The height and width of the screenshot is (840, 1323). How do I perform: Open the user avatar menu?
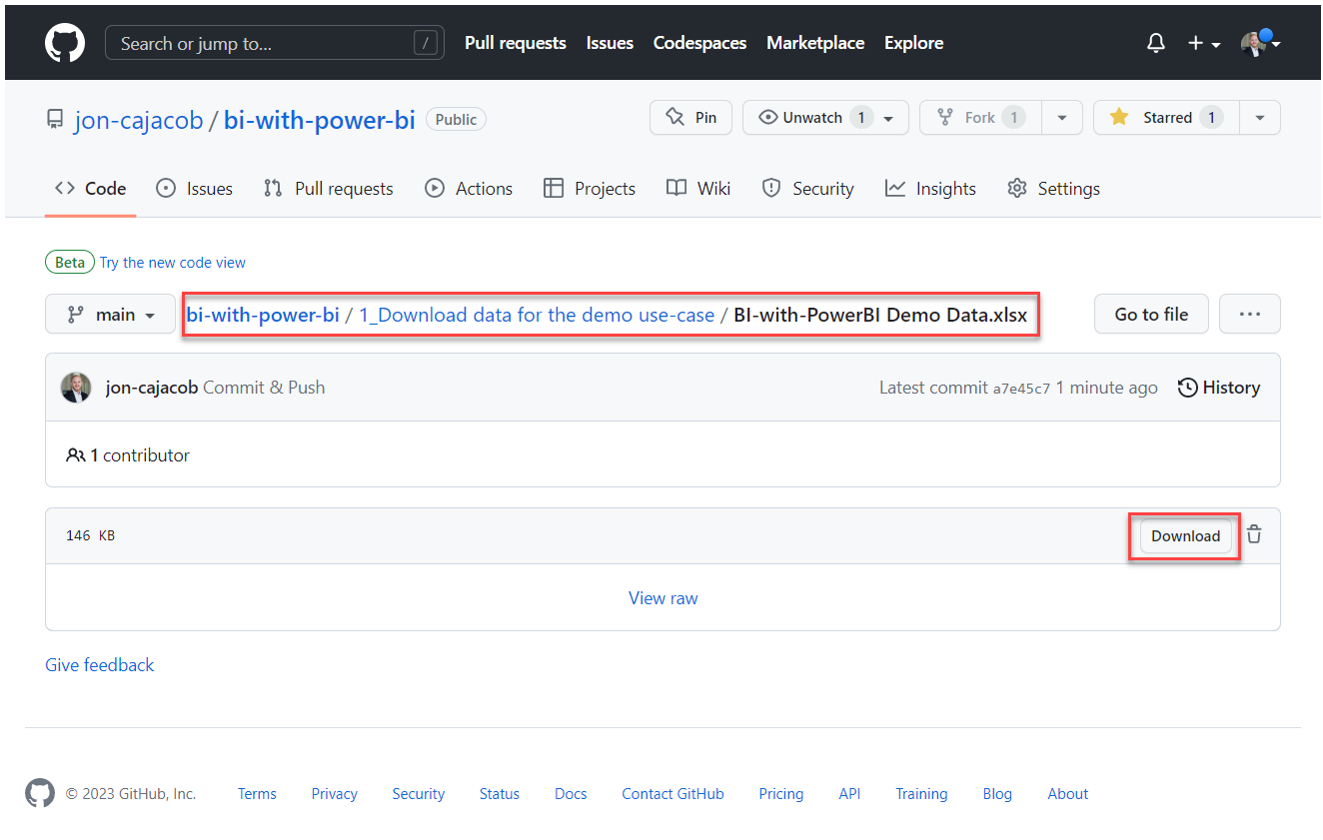(x=1260, y=43)
